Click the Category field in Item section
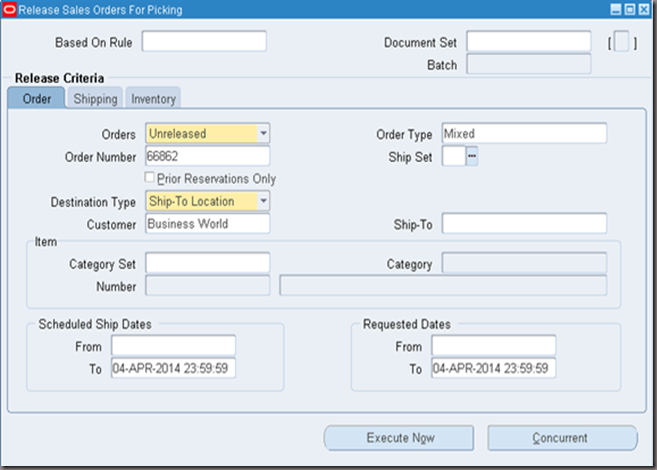 (524, 263)
